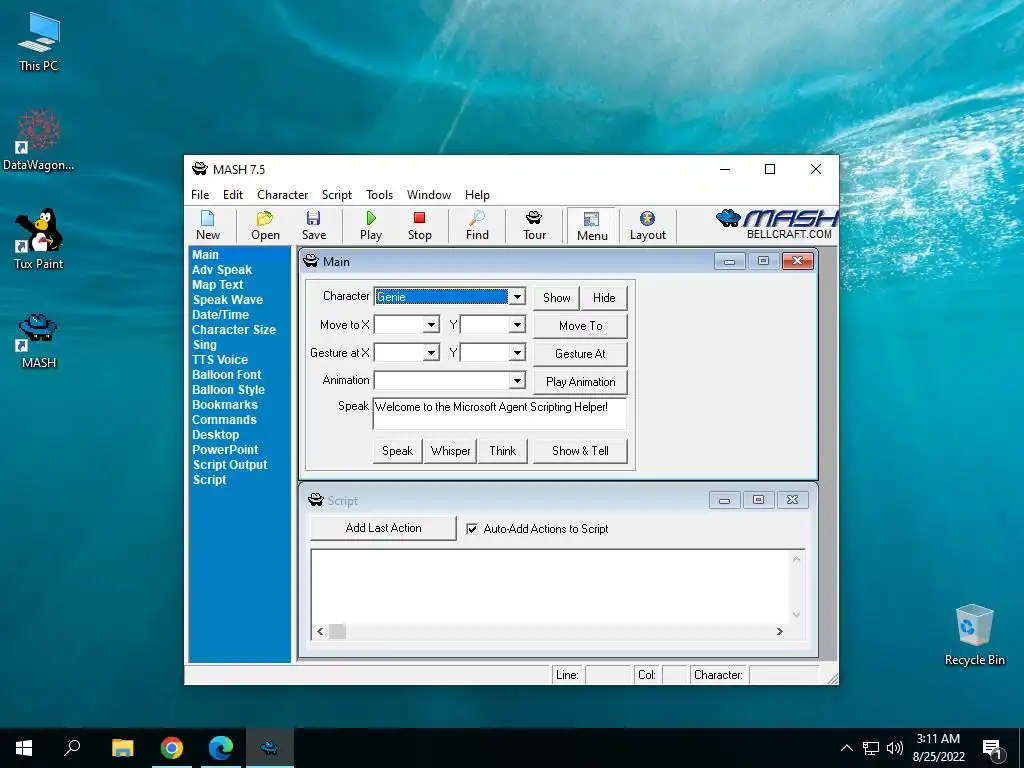This screenshot has height=768, width=1024.
Task: Restore the Script child window
Action: pyautogui.click(x=758, y=500)
